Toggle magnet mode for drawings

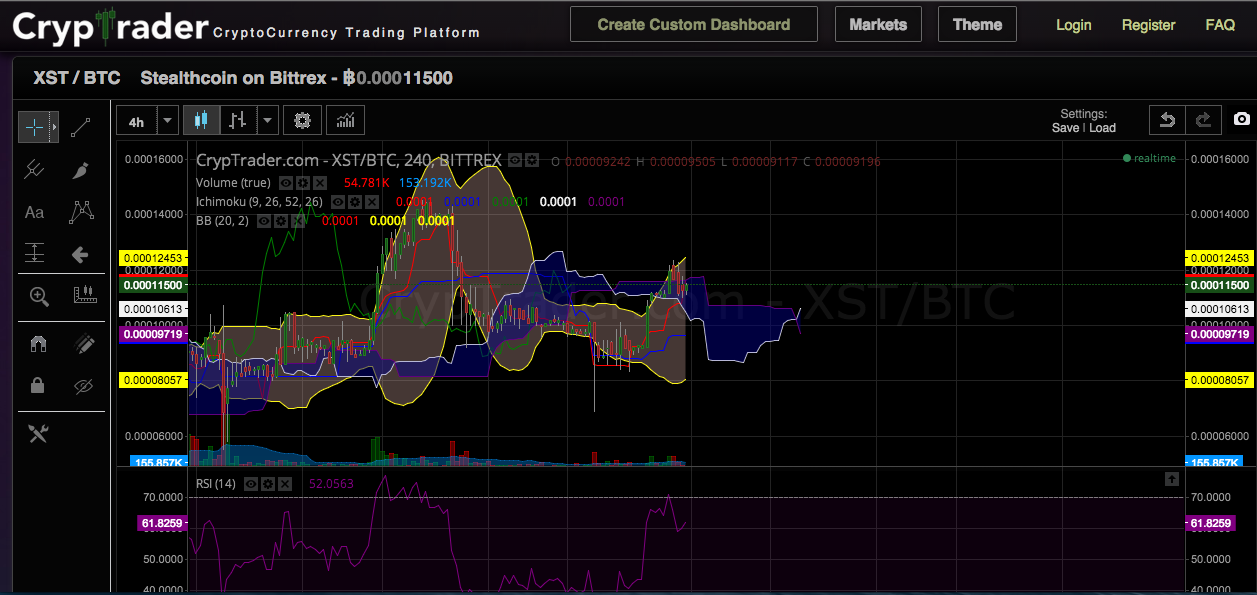38,344
